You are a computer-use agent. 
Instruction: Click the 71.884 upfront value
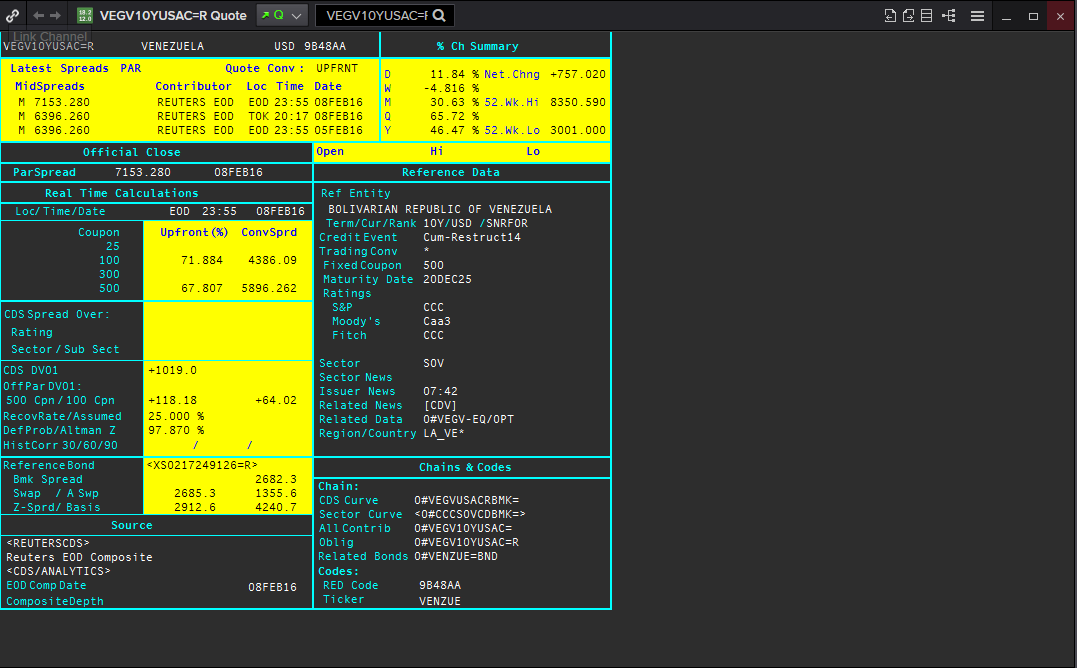click(202, 261)
